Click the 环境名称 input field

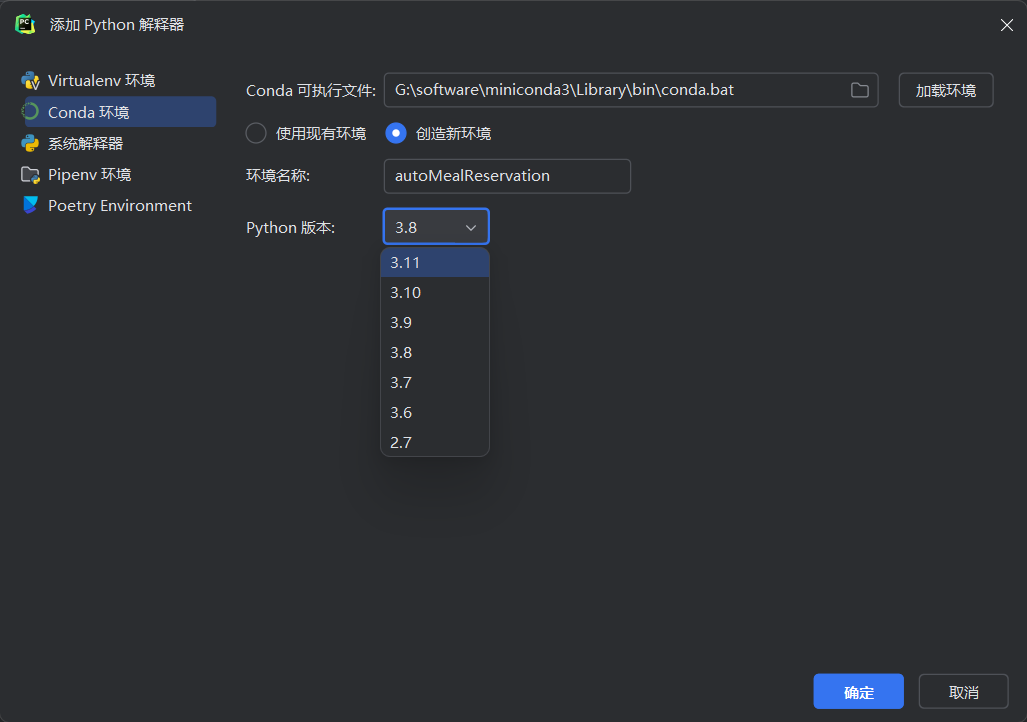tap(507, 176)
